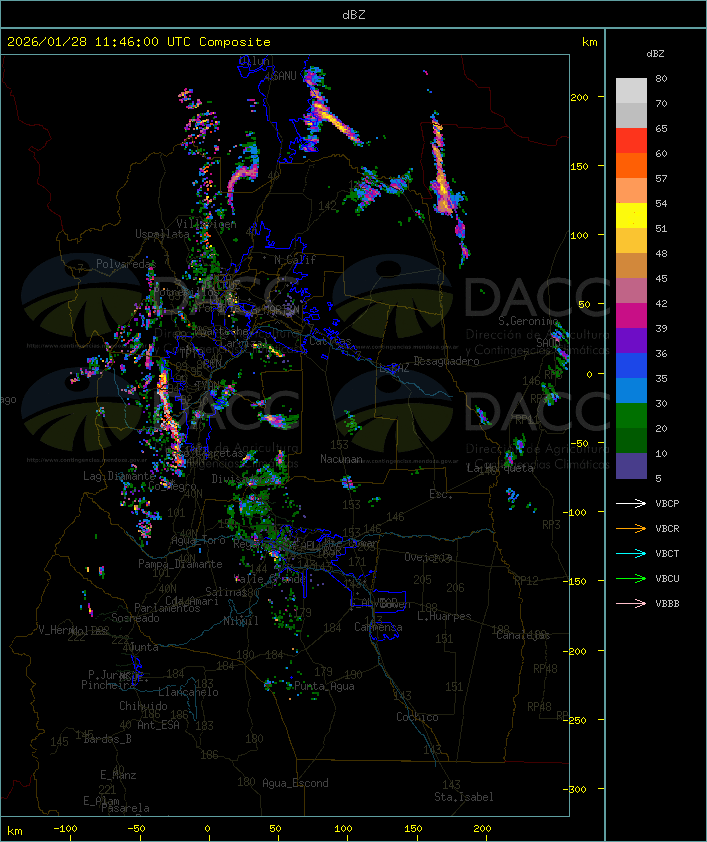This screenshot has height=842, width=707.
Task: Select the Pampa_Diamante map label
Action: [173, 564]
